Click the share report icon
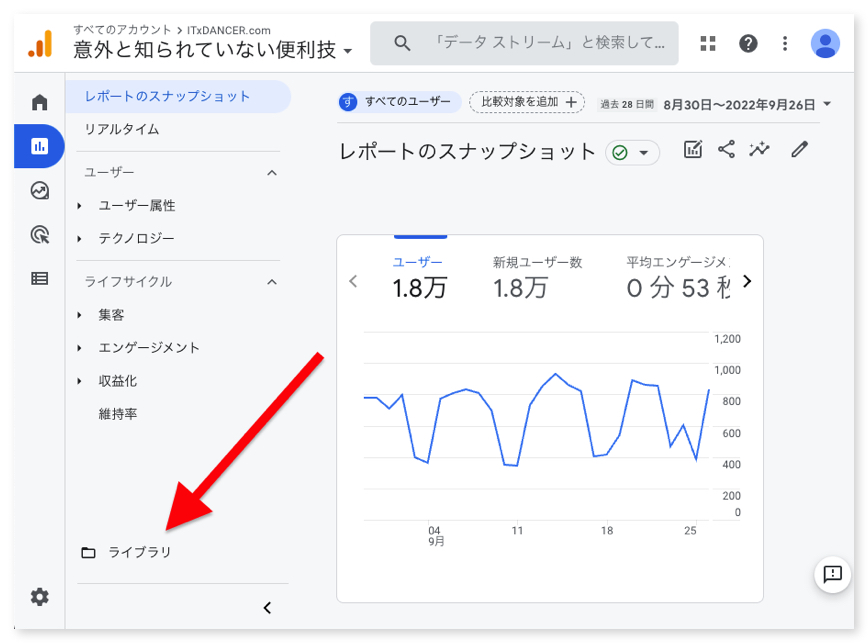Image resolution: width=868 pixels, height=643 pixels. pos(726,150)
